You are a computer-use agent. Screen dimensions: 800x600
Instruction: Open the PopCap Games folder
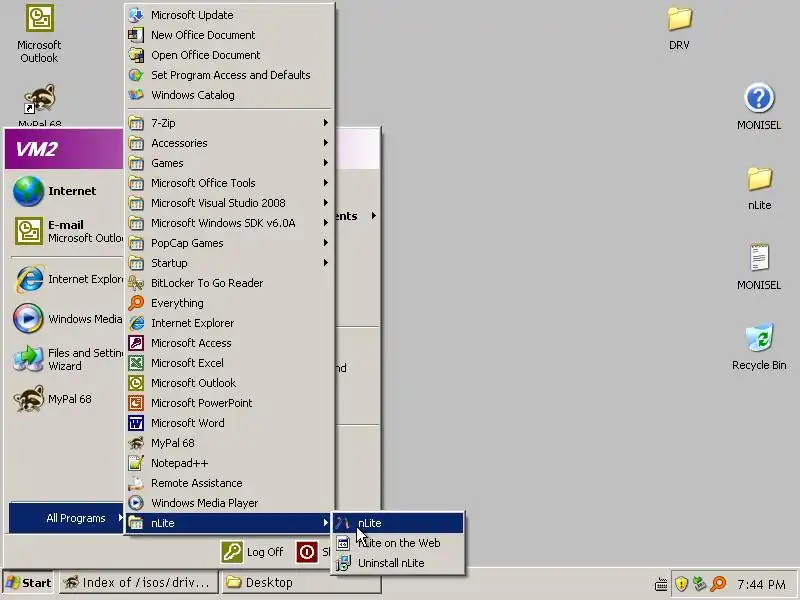click(229, 243)
